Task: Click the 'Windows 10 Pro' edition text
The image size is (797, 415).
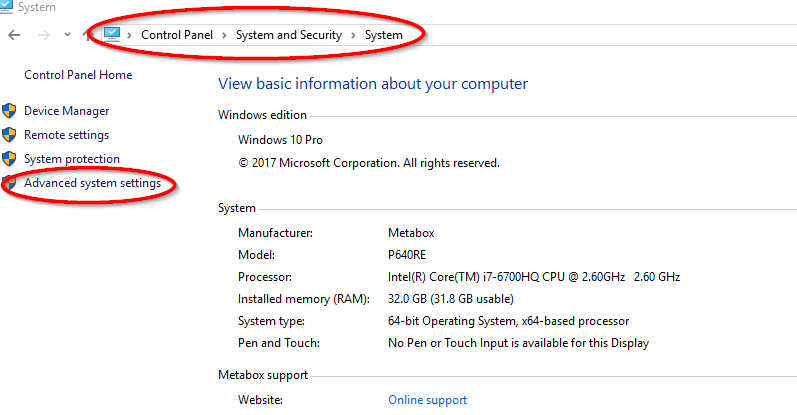Action: 281,140
